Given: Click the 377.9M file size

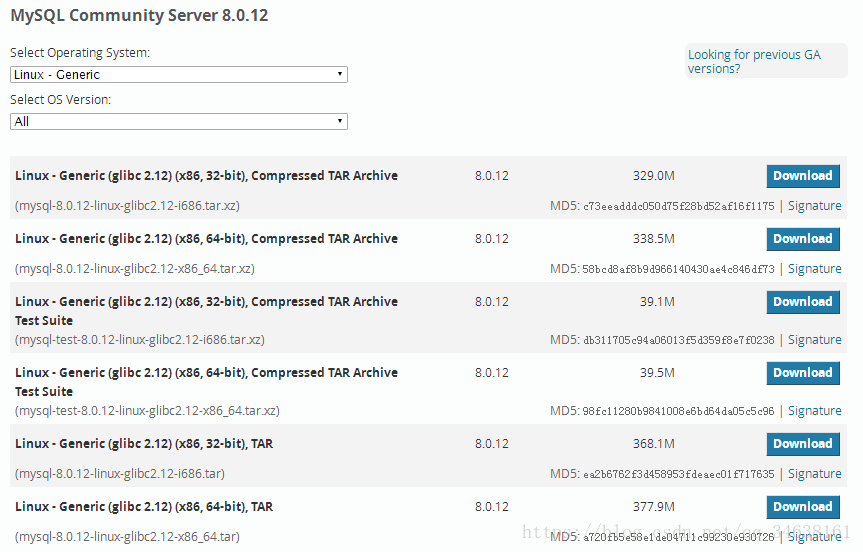Looking at the screenshot, I should pos(653,506).
